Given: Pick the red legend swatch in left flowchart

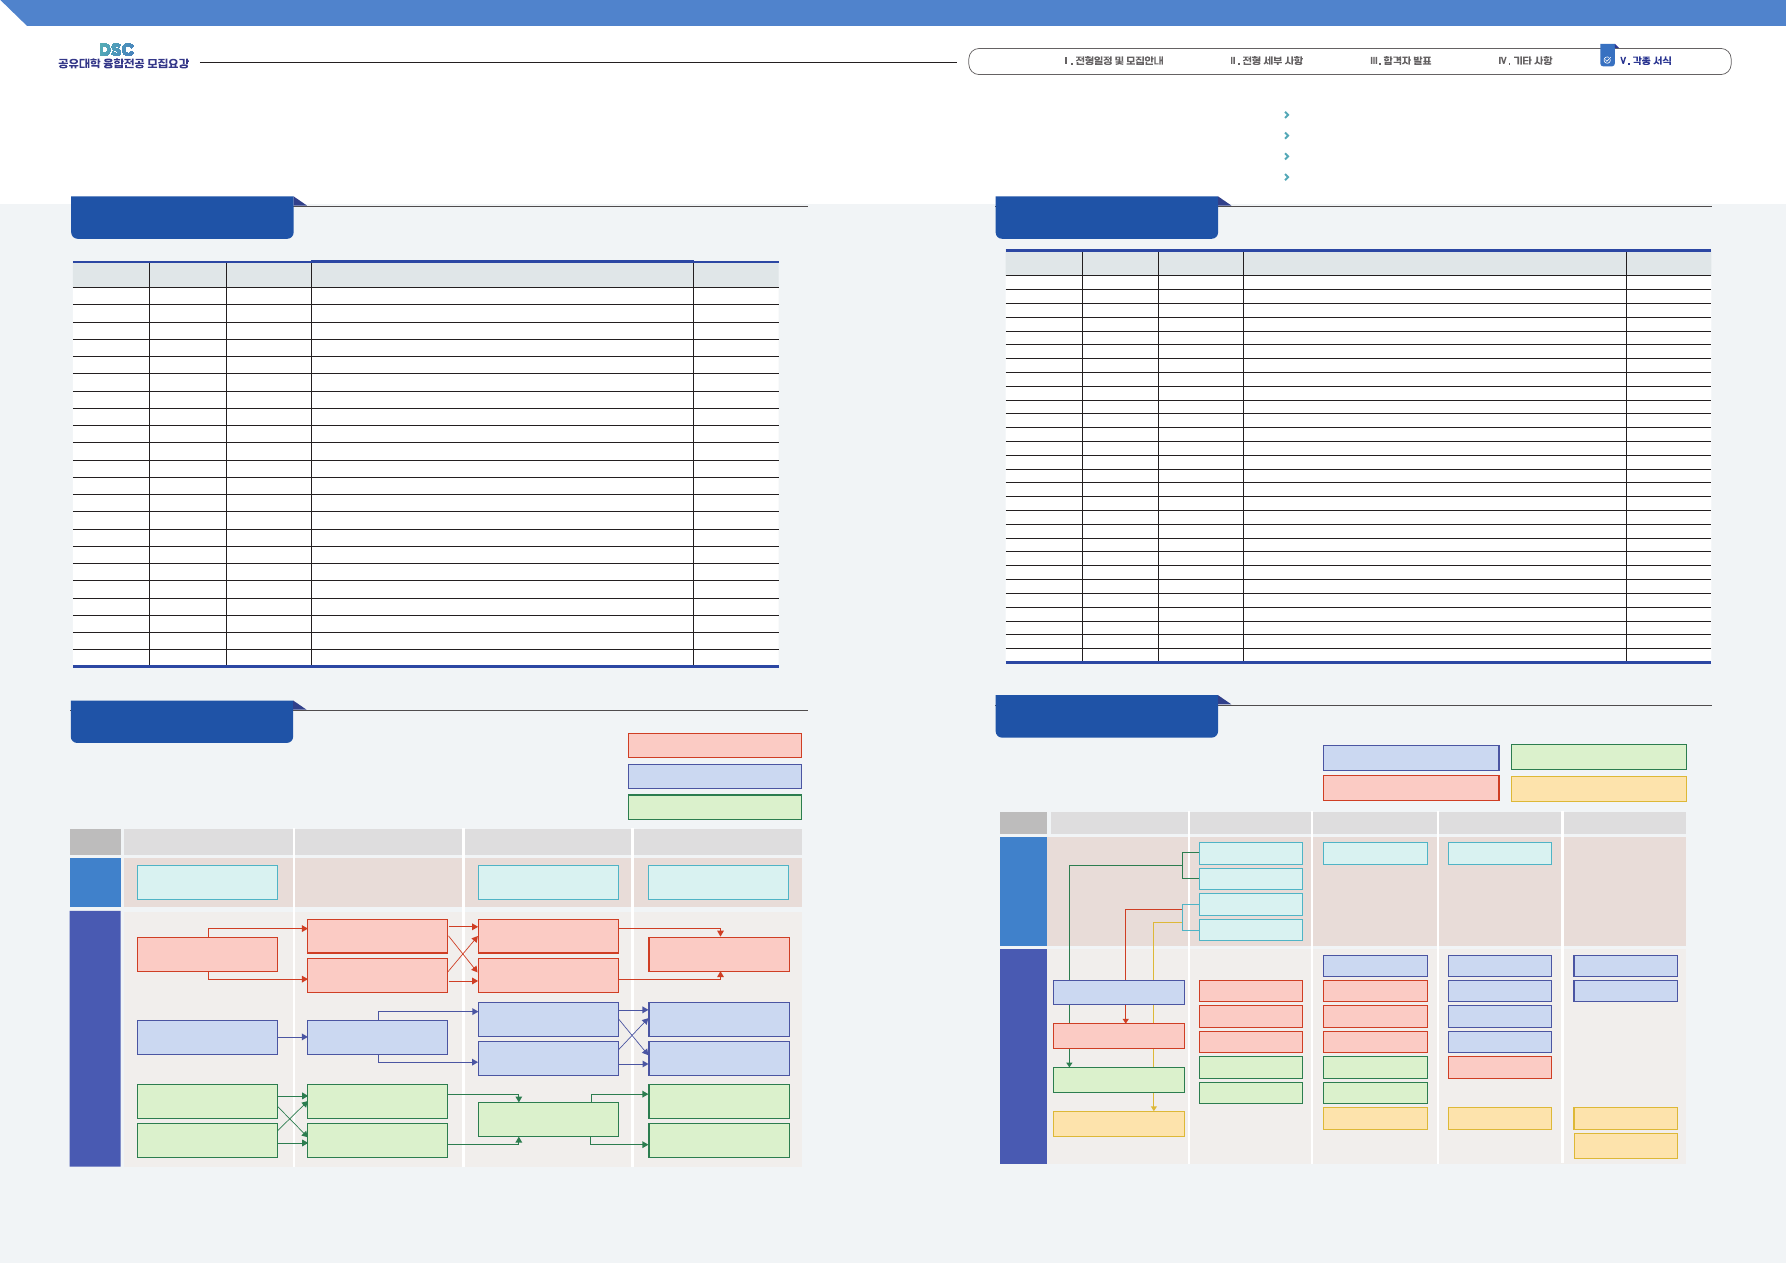Looking at the screenshot, I should pyautogui.click(x=714, y=745).
